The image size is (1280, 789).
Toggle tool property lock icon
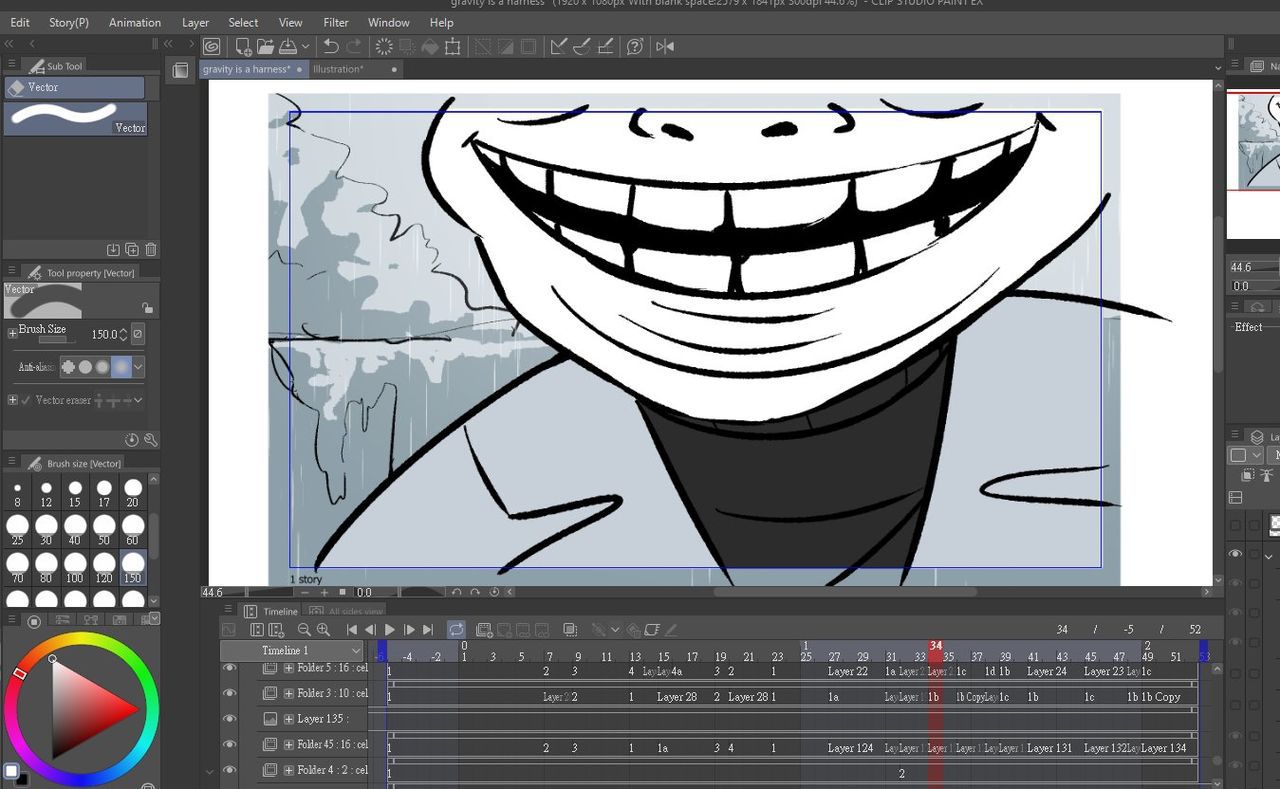(x=147, y=308)
